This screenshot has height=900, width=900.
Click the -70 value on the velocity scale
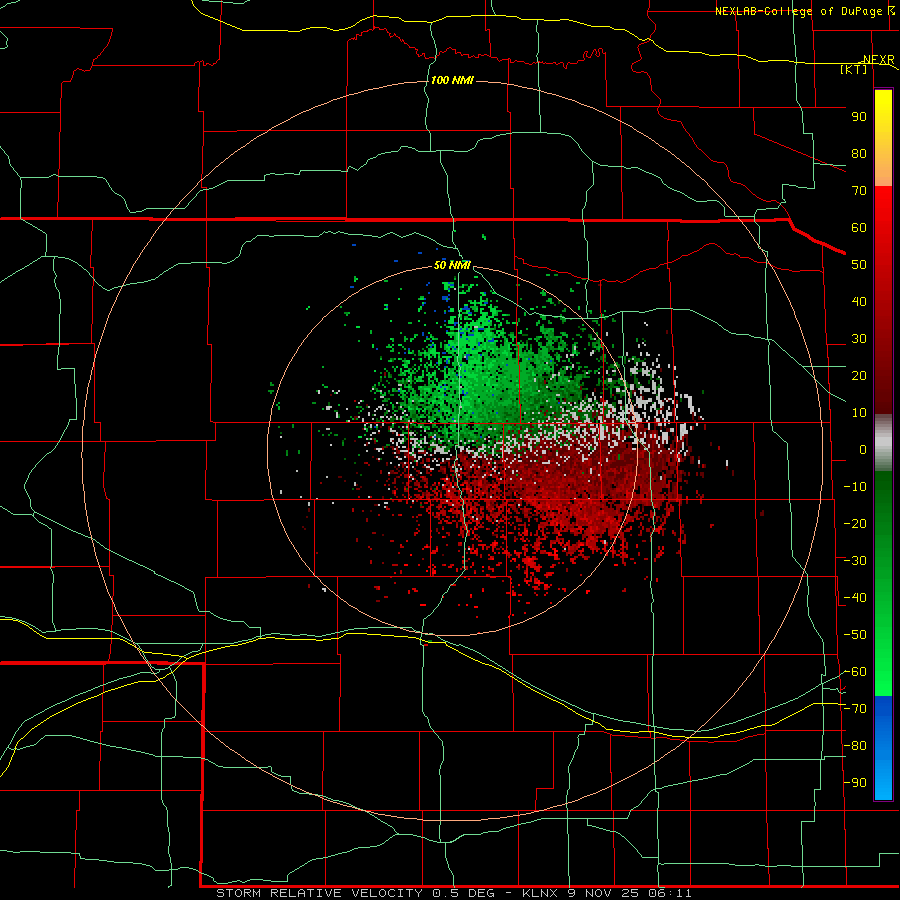tap(855, 709)
